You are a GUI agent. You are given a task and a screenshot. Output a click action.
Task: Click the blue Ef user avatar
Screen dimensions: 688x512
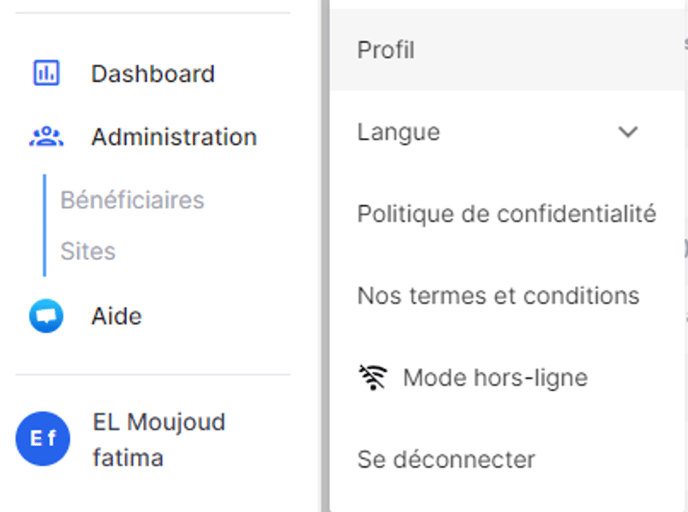(x=43, y=439)
